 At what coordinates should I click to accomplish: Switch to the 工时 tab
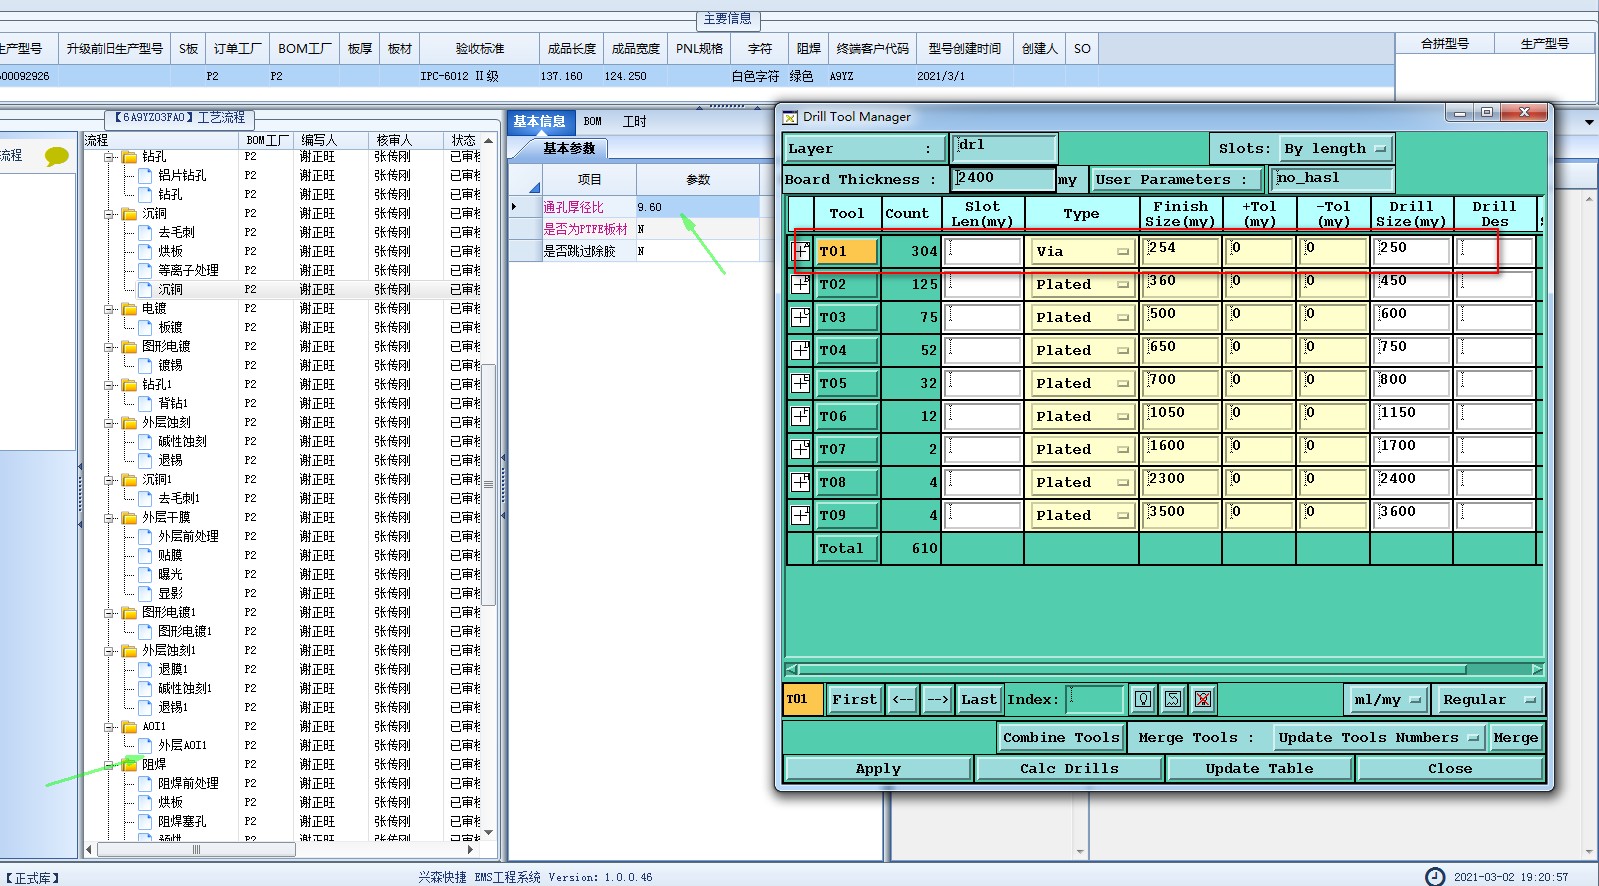point(635,121)
